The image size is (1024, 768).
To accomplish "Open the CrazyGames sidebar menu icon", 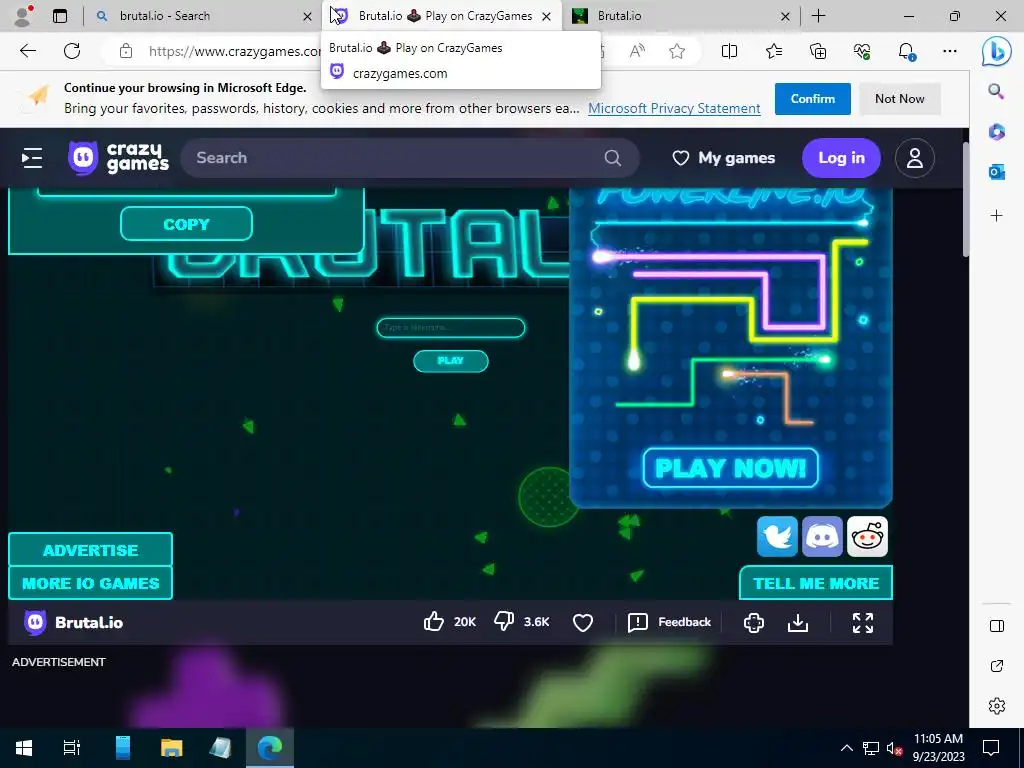I will pos(31,157).
